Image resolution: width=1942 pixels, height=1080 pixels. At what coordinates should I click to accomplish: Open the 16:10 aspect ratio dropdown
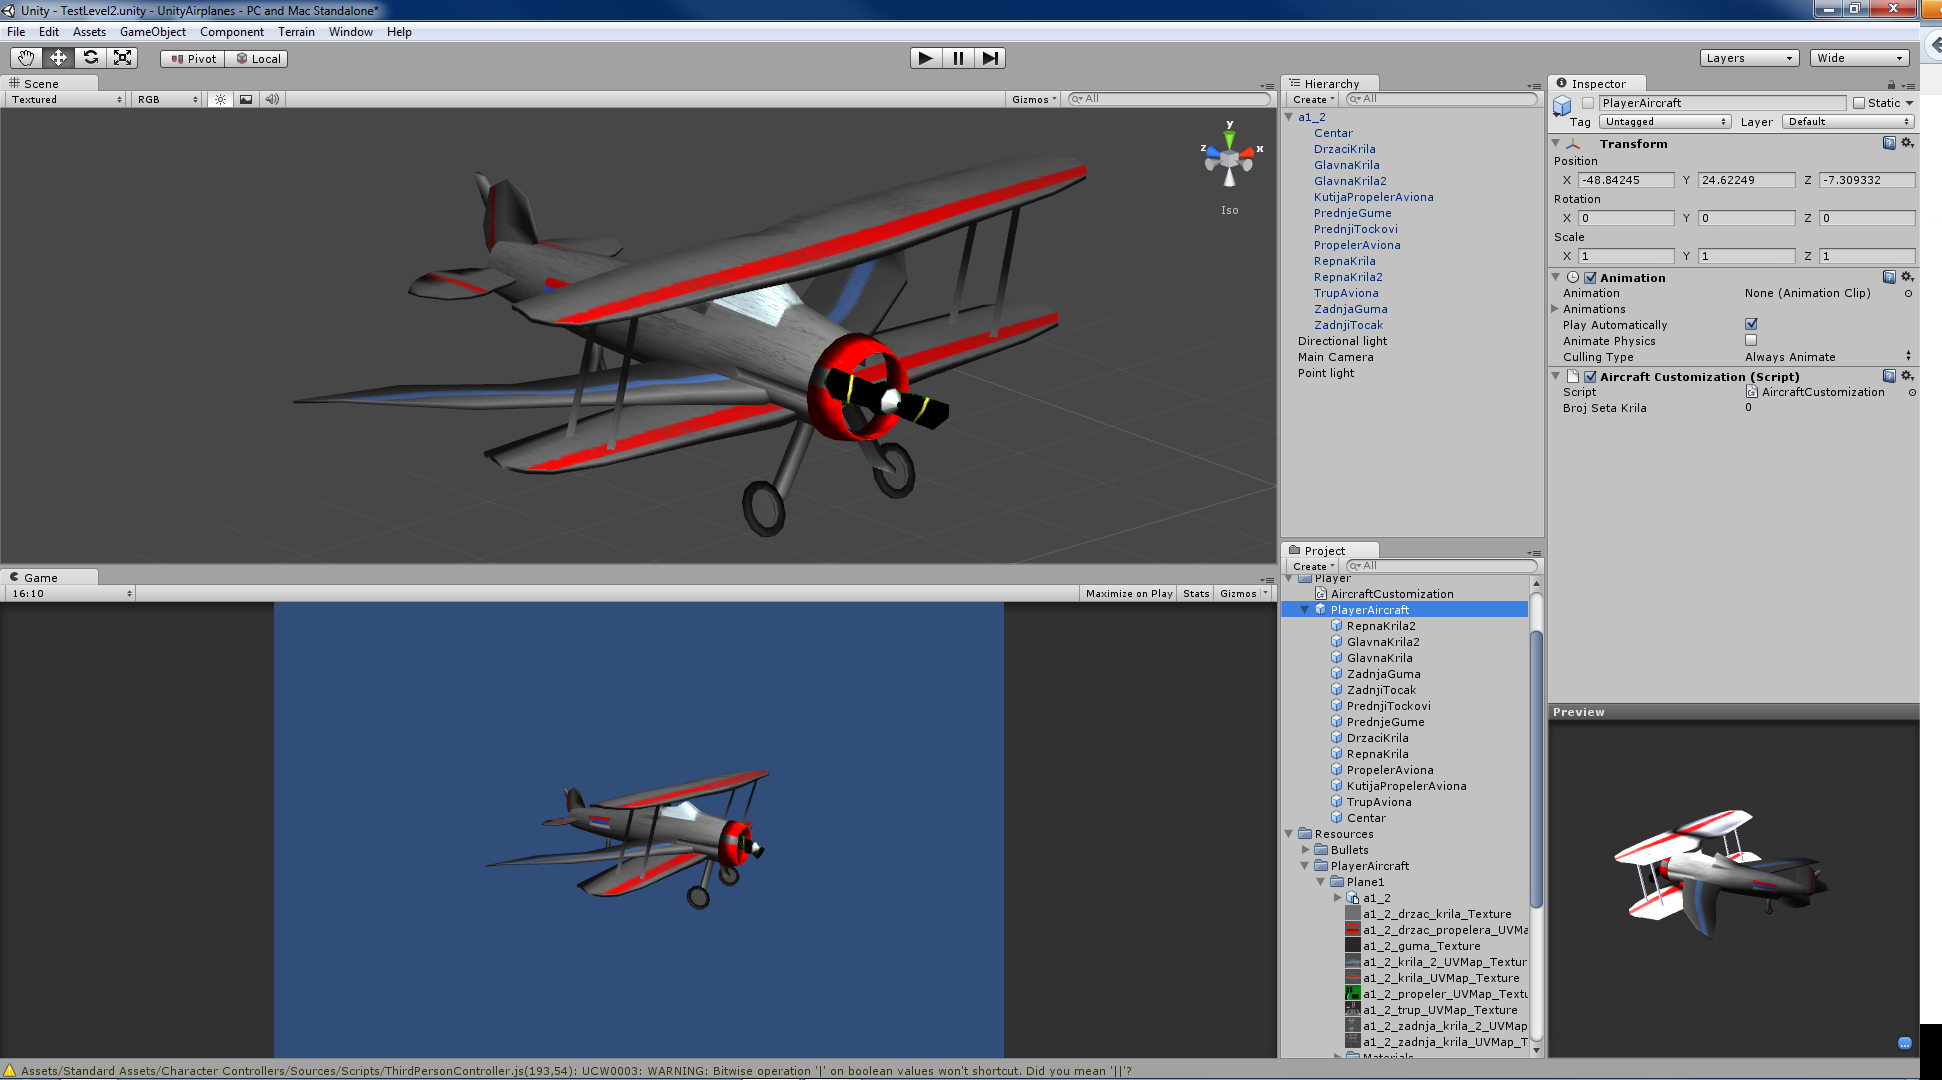pos(71,594)
